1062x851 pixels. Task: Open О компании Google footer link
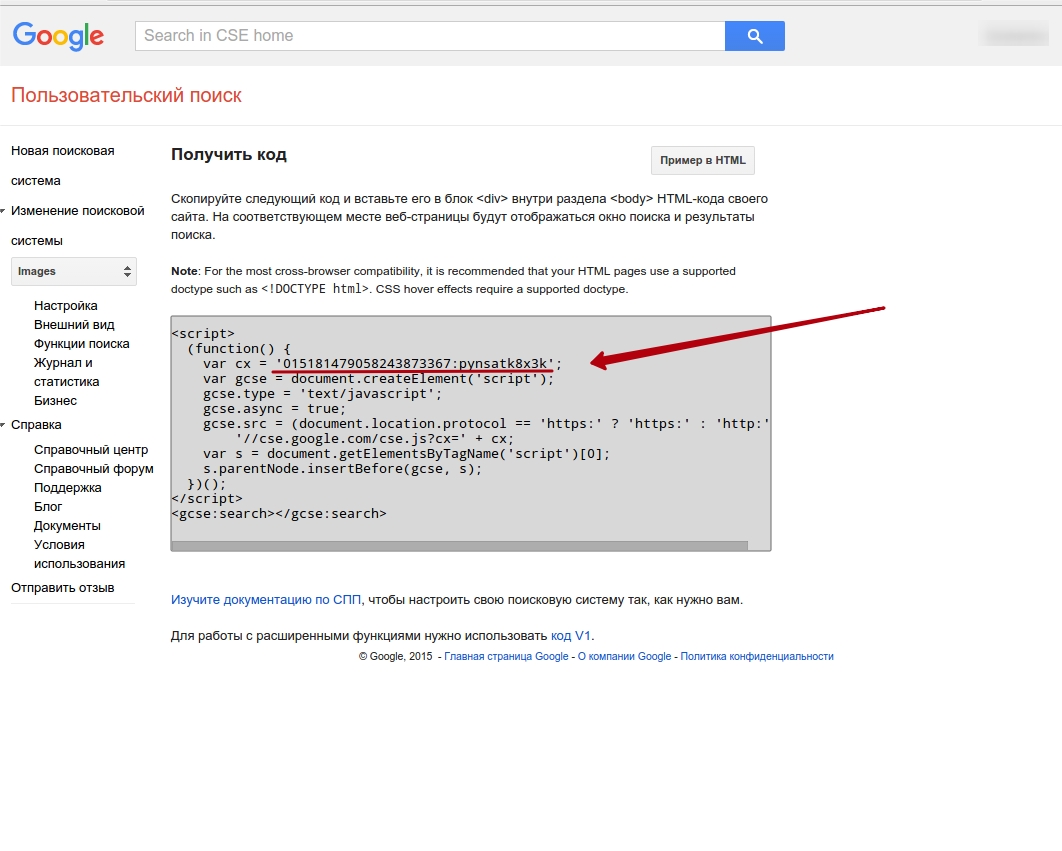(624, 657)
